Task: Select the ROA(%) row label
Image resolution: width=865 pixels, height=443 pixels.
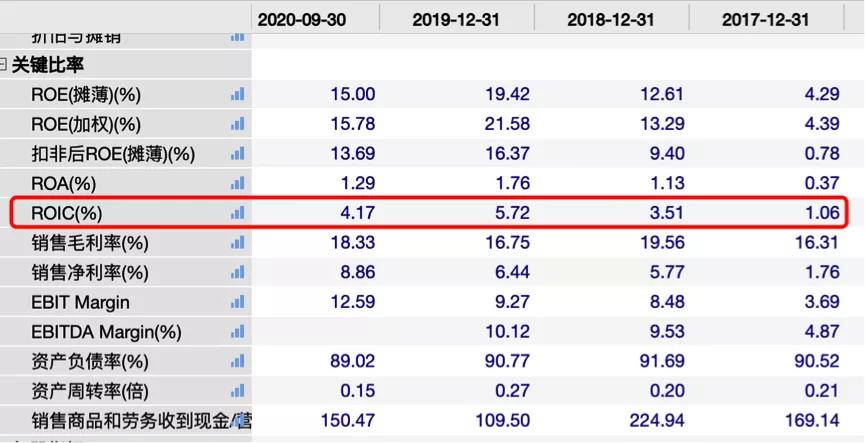Action: point(63,183)
